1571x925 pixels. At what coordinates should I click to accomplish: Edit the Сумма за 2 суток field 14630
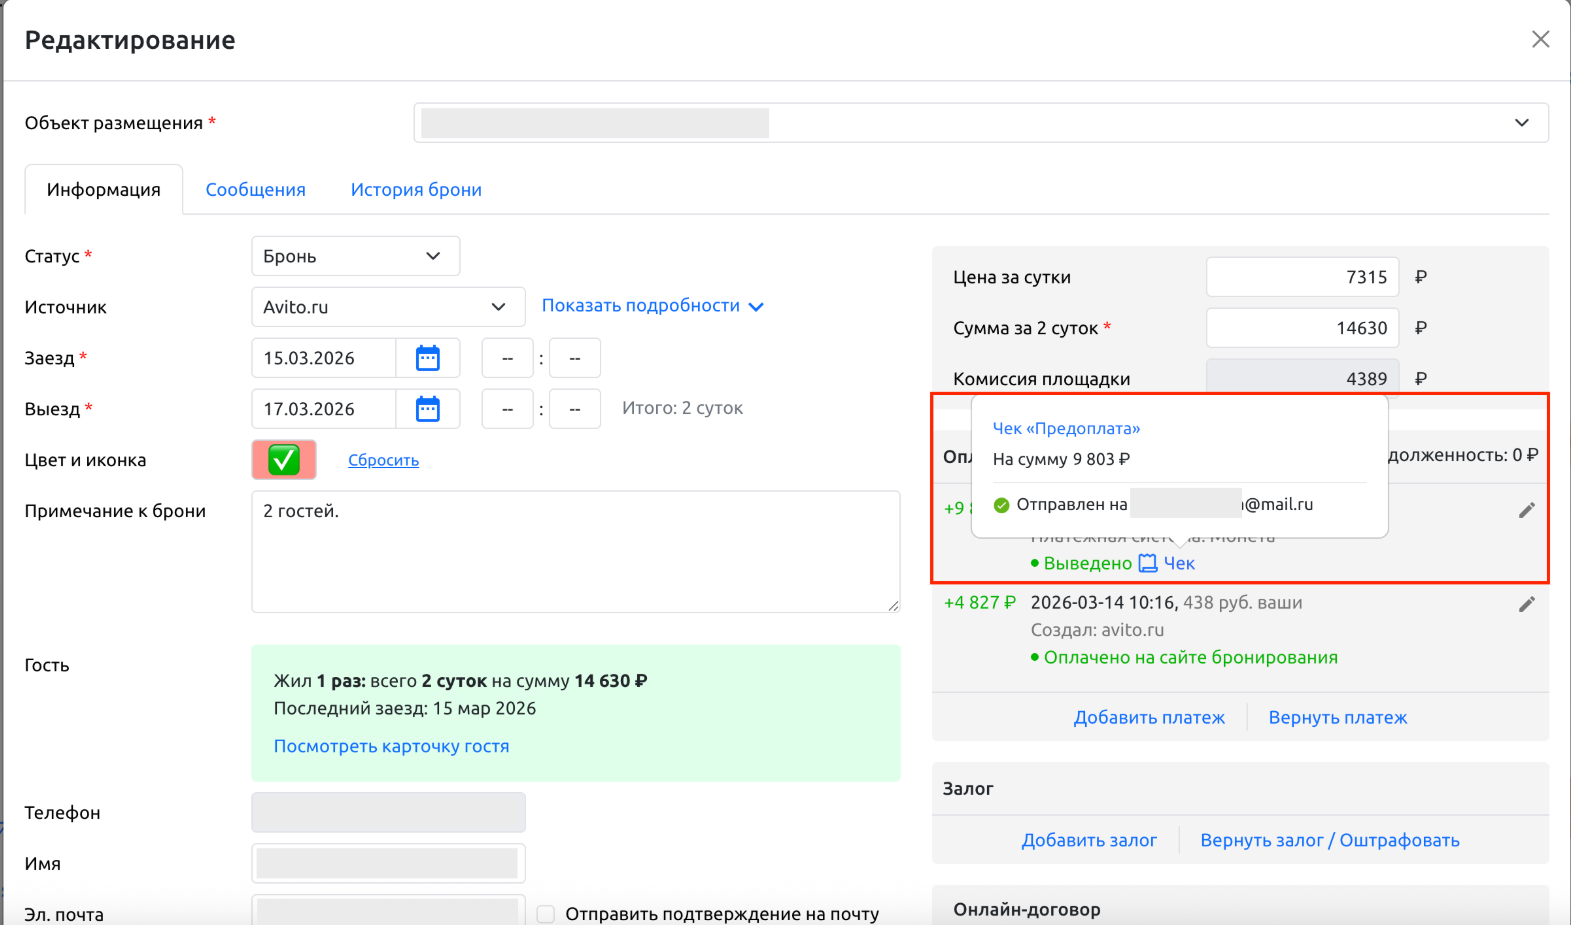[x=1302, y=328]
